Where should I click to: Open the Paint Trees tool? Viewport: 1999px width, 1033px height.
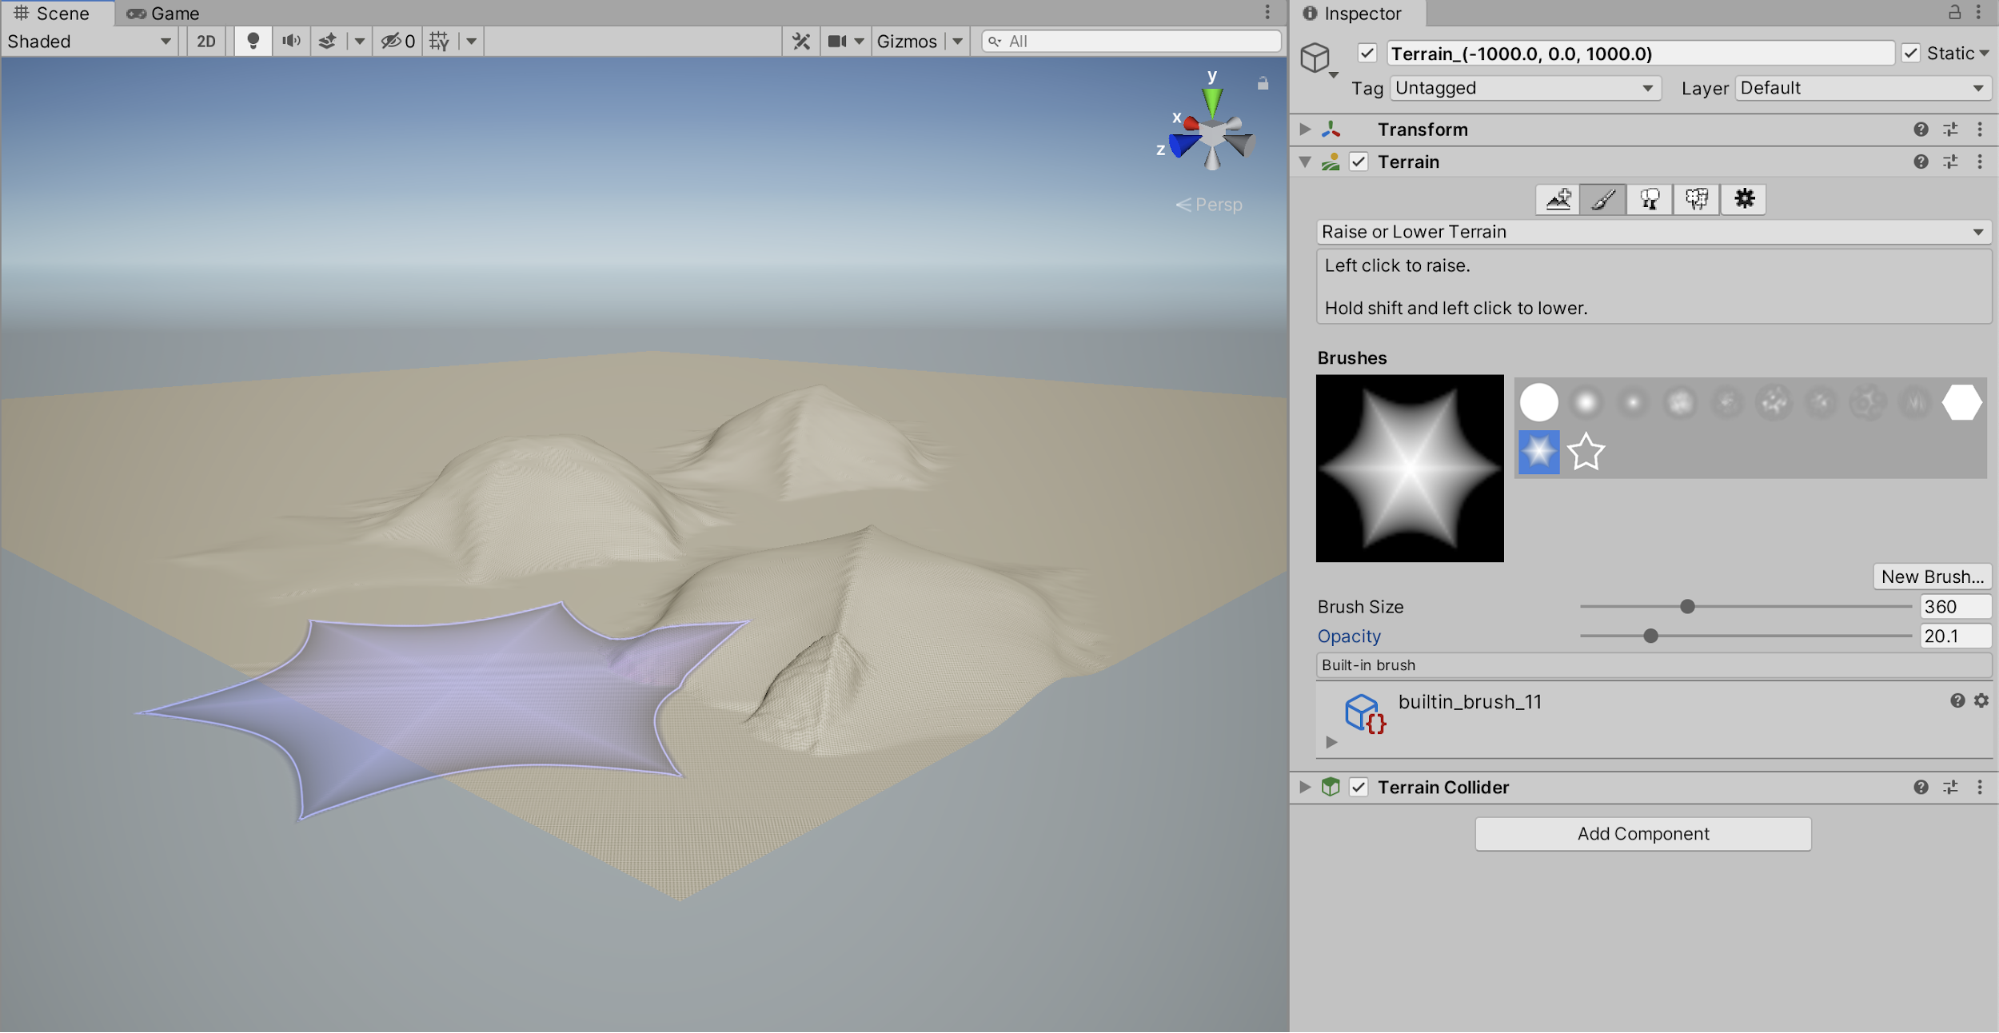(1650, 199)
